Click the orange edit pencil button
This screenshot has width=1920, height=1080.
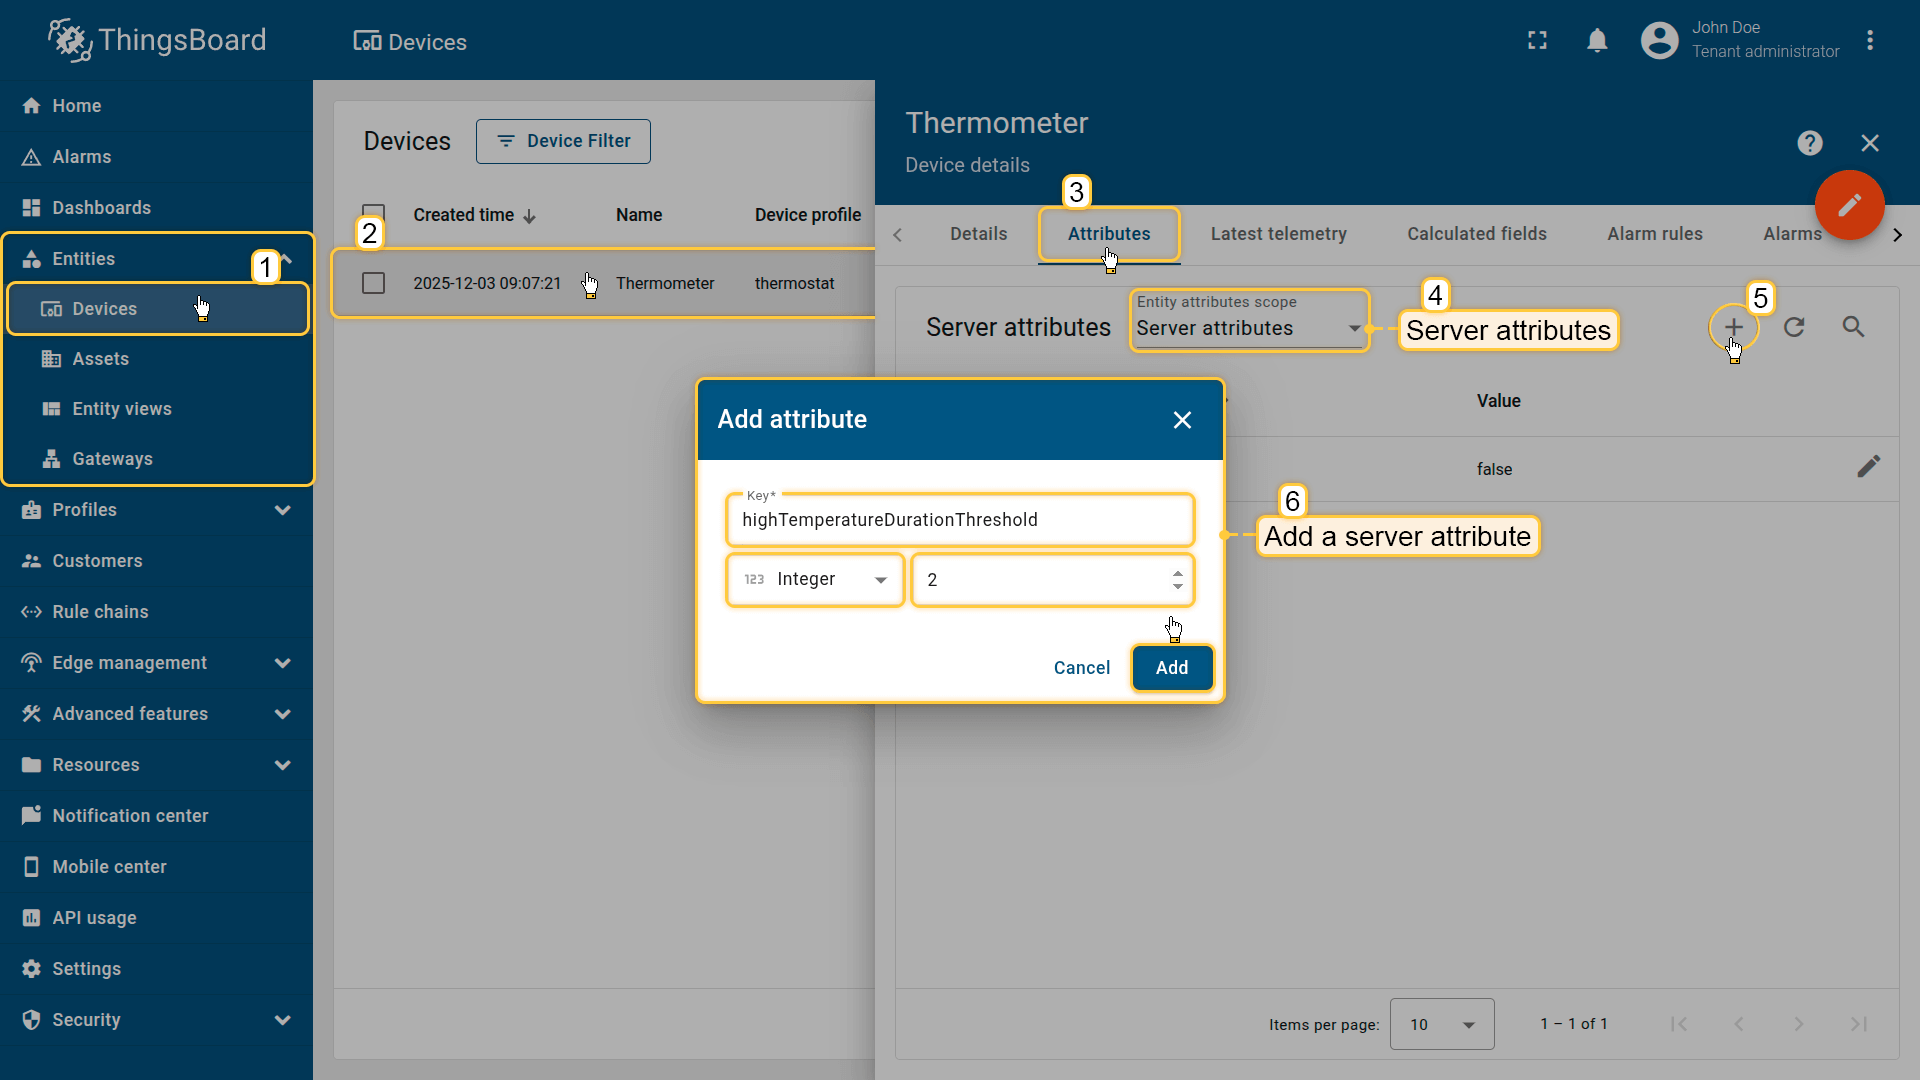point(1849,205)
